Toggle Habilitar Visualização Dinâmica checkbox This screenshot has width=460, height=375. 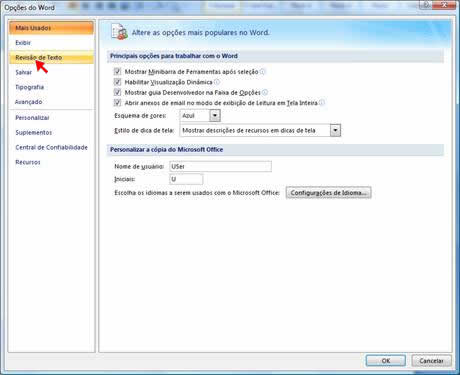tap(117, 82)
